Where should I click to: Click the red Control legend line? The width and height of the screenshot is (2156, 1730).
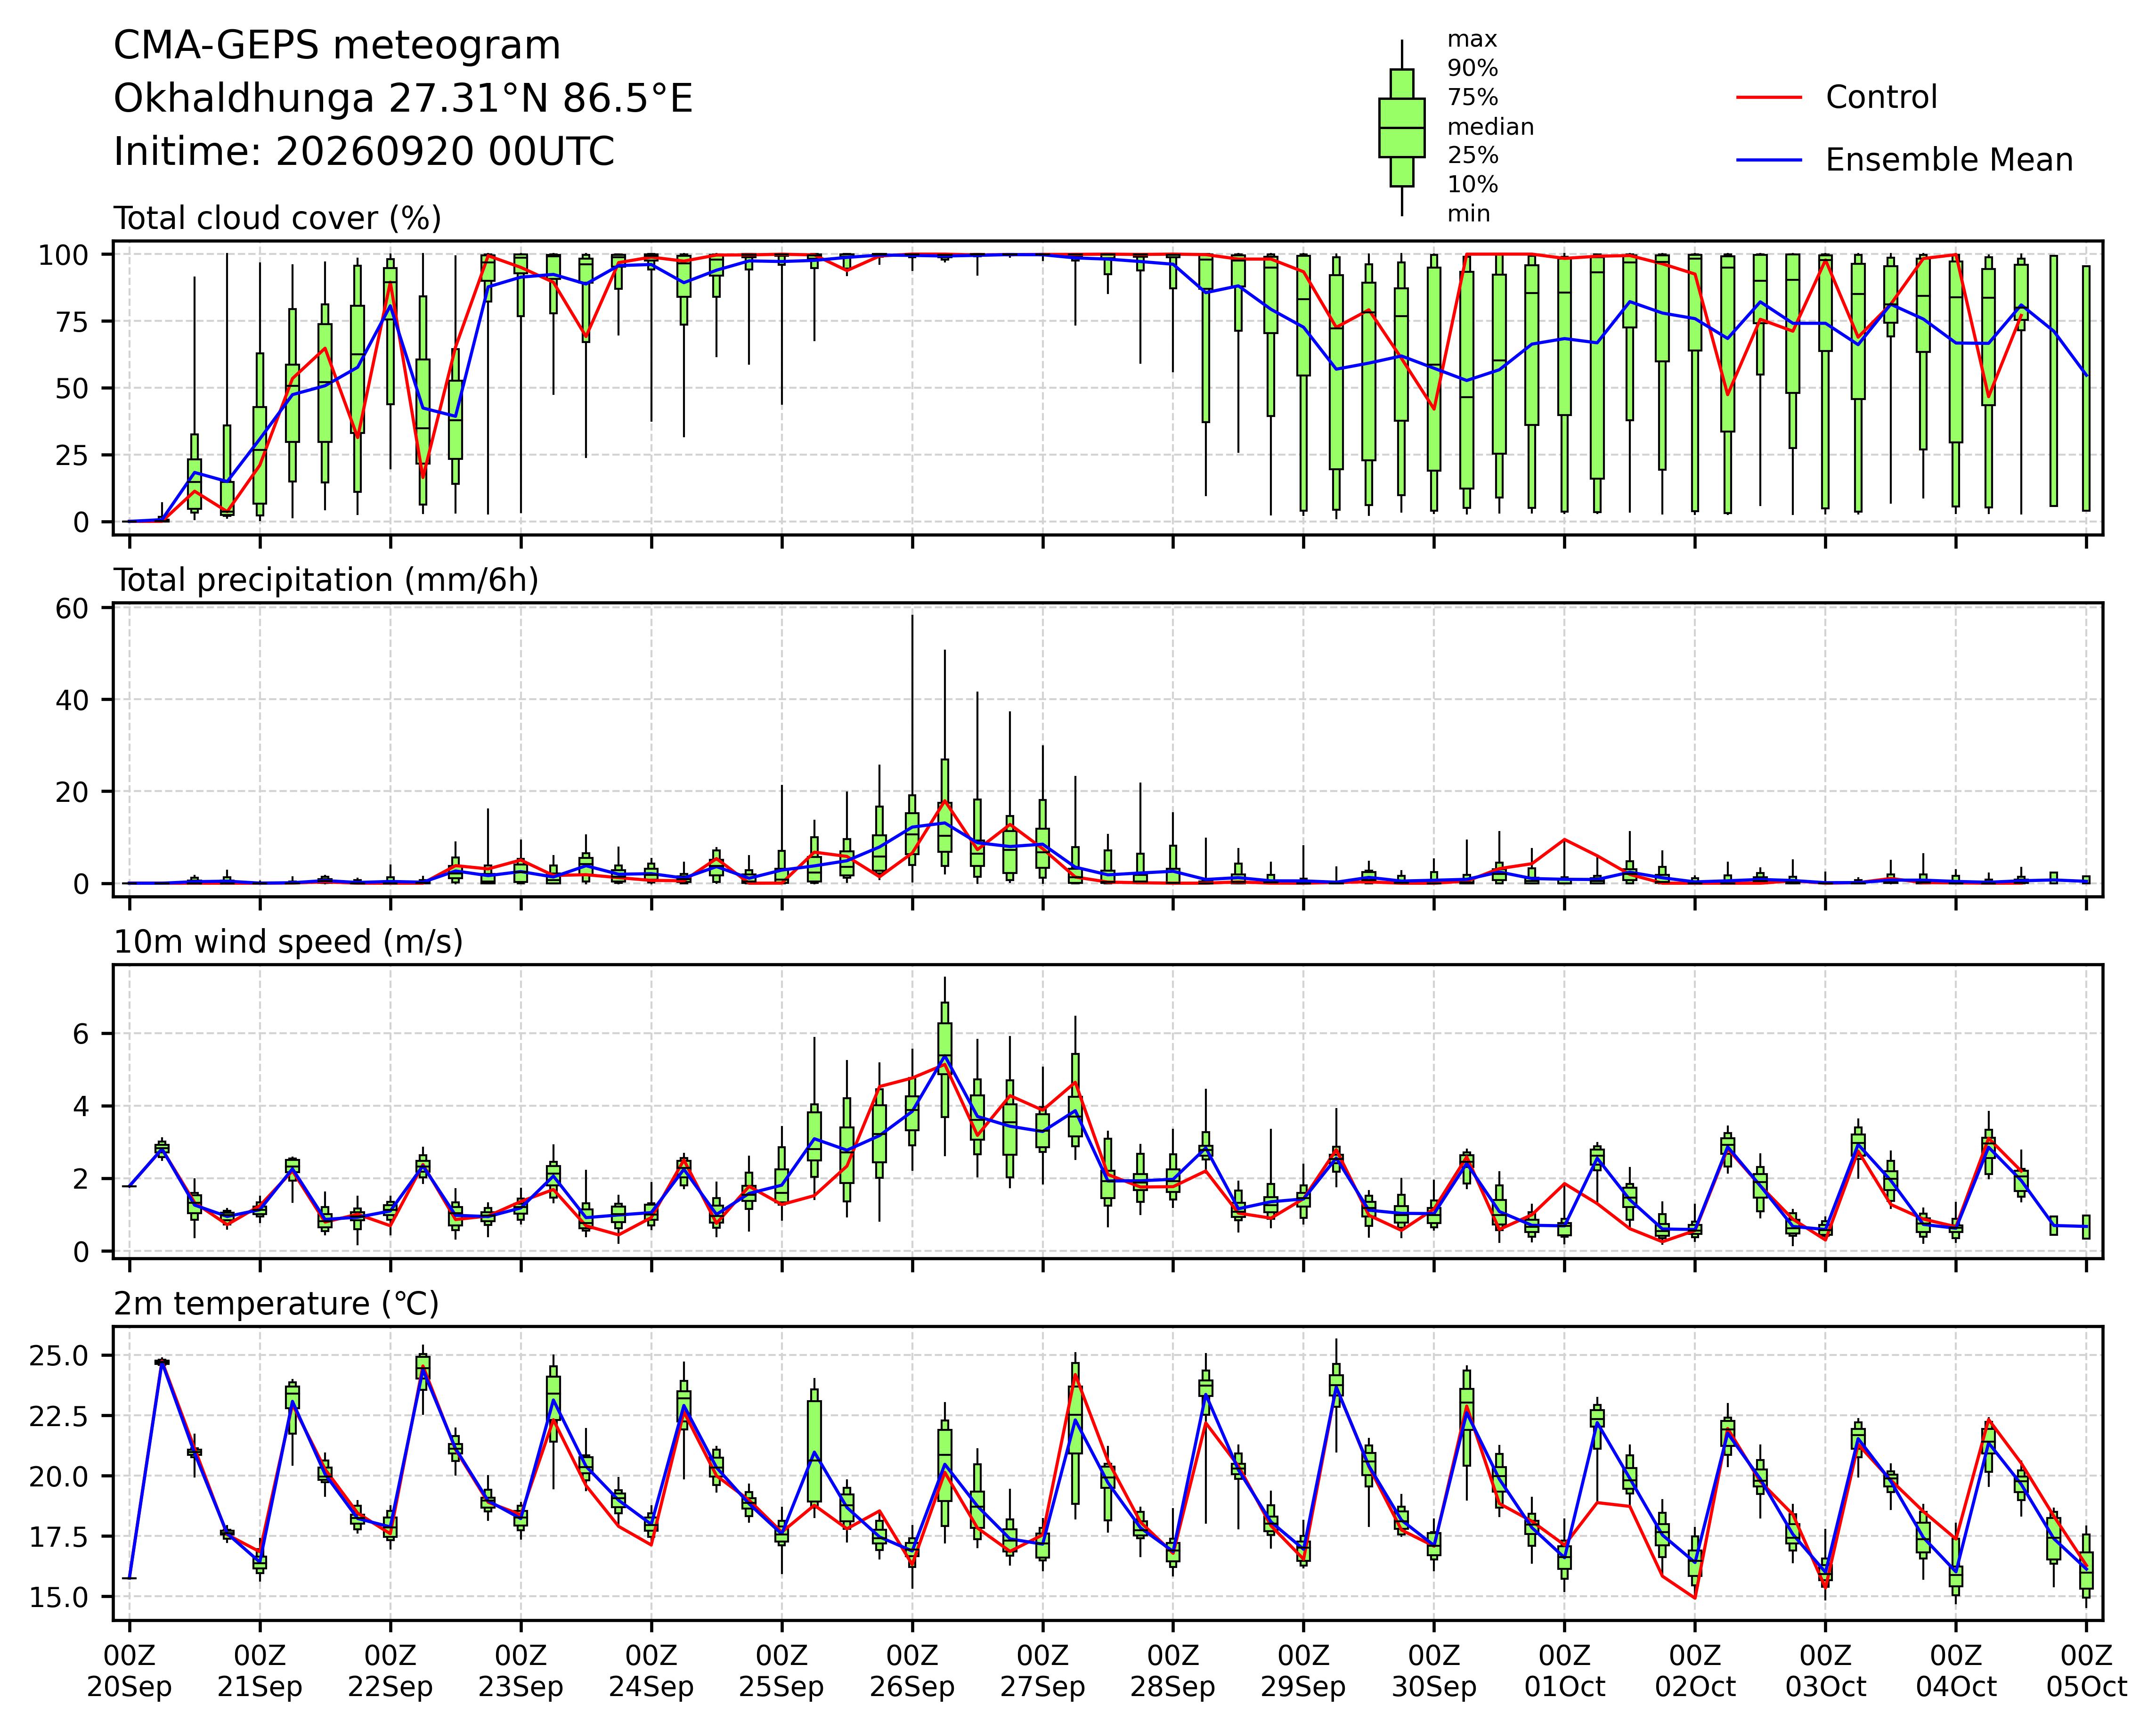pos(1769,98)
